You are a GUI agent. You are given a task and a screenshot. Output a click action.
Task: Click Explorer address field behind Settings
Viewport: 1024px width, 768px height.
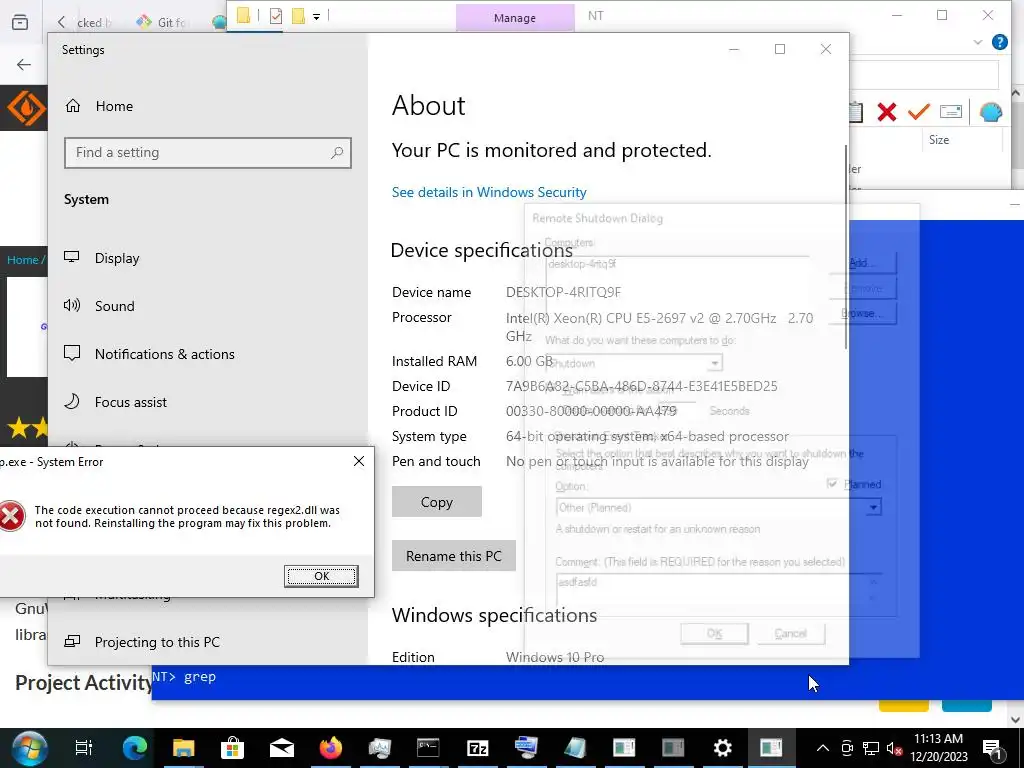click(x=923, y=74)
